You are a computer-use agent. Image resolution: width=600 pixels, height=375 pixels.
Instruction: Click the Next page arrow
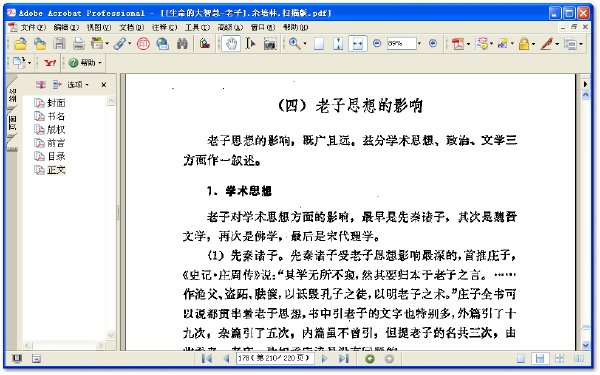(x=324, y=359)
